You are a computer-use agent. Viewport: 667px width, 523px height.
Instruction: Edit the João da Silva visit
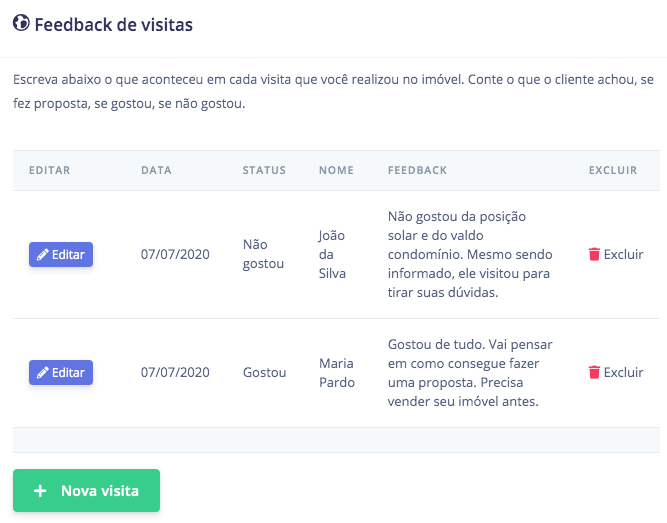(x=61, y=254)
